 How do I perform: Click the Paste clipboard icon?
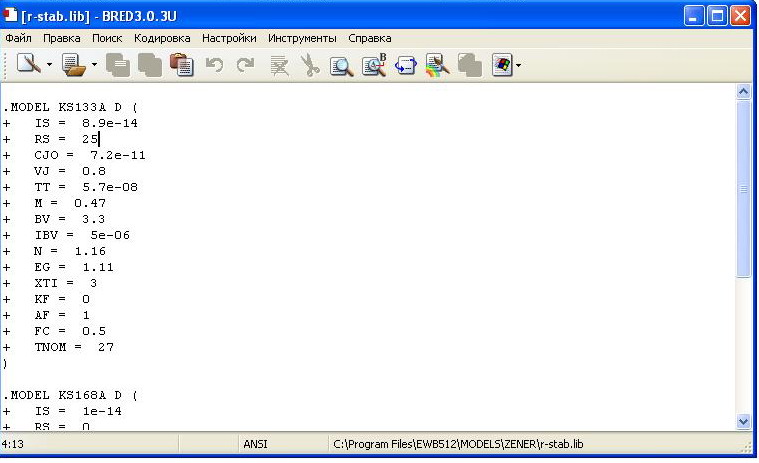181,65
